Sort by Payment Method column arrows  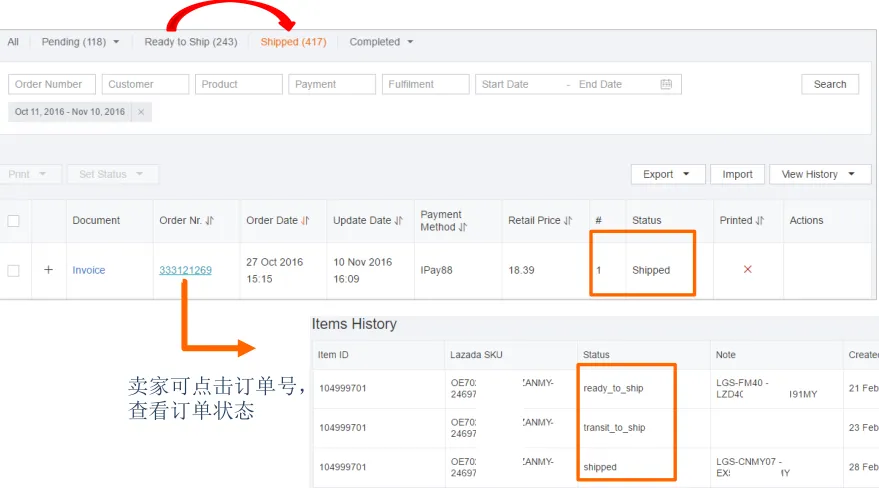coord(462,227)
